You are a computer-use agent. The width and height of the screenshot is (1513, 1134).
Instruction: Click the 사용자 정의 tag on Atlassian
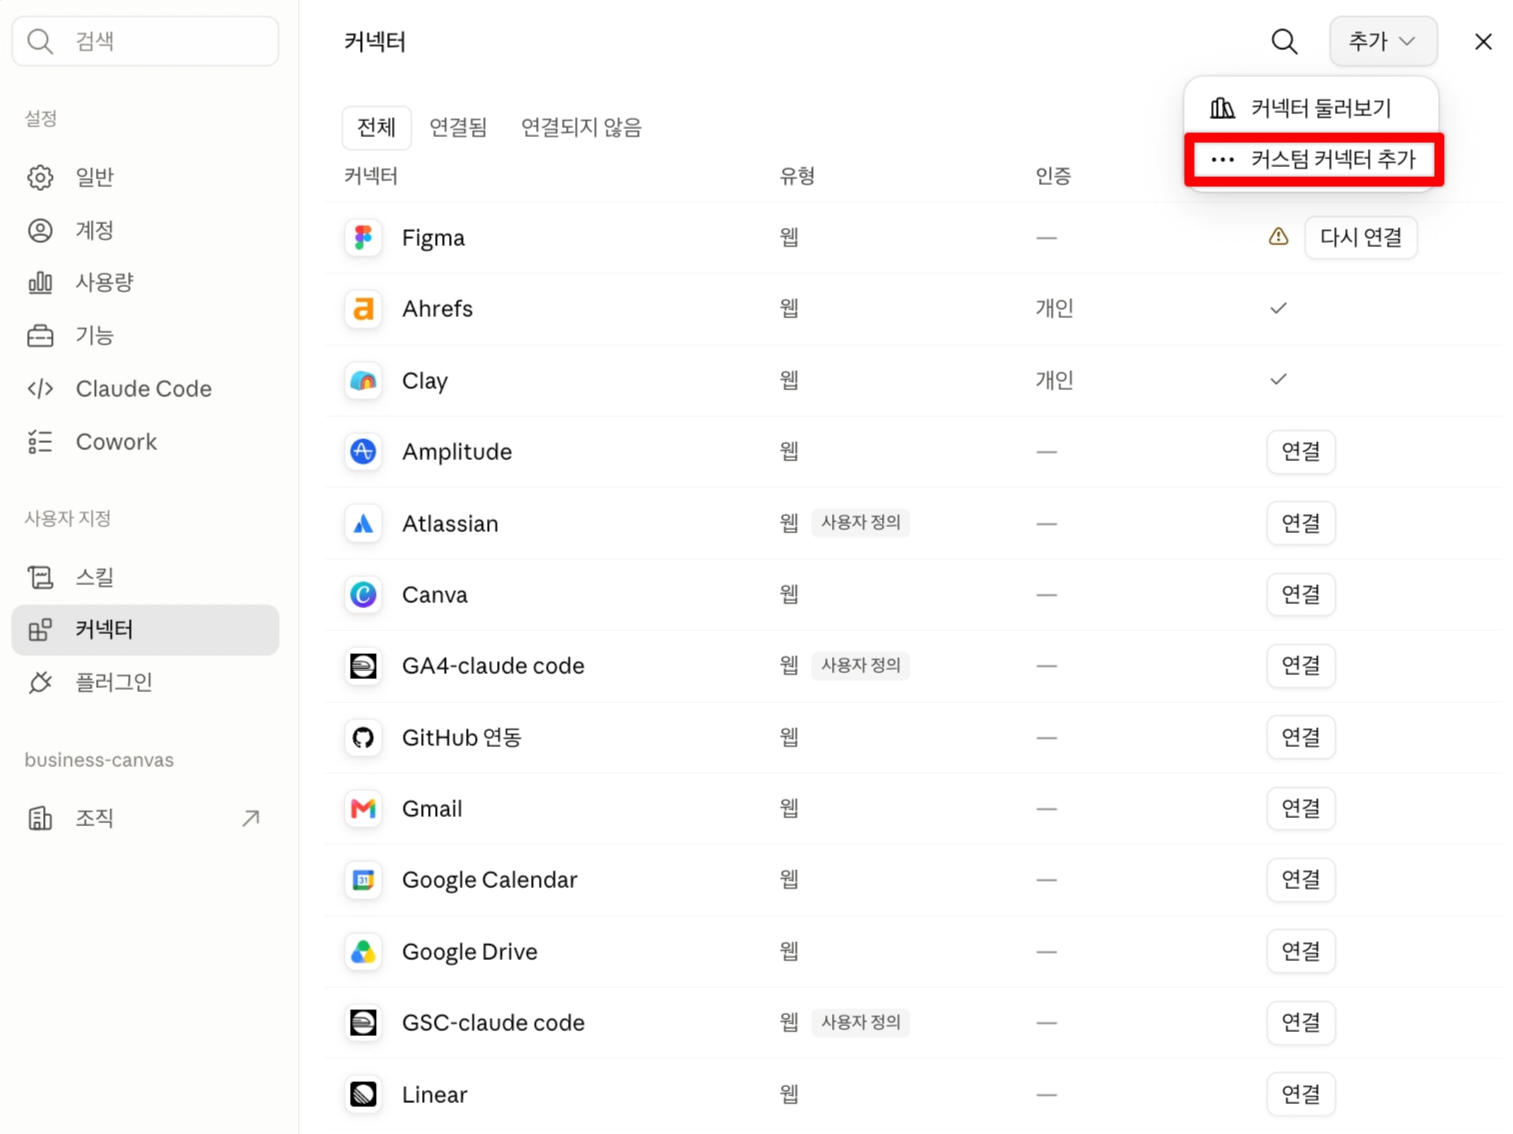[x=860, y=522]
